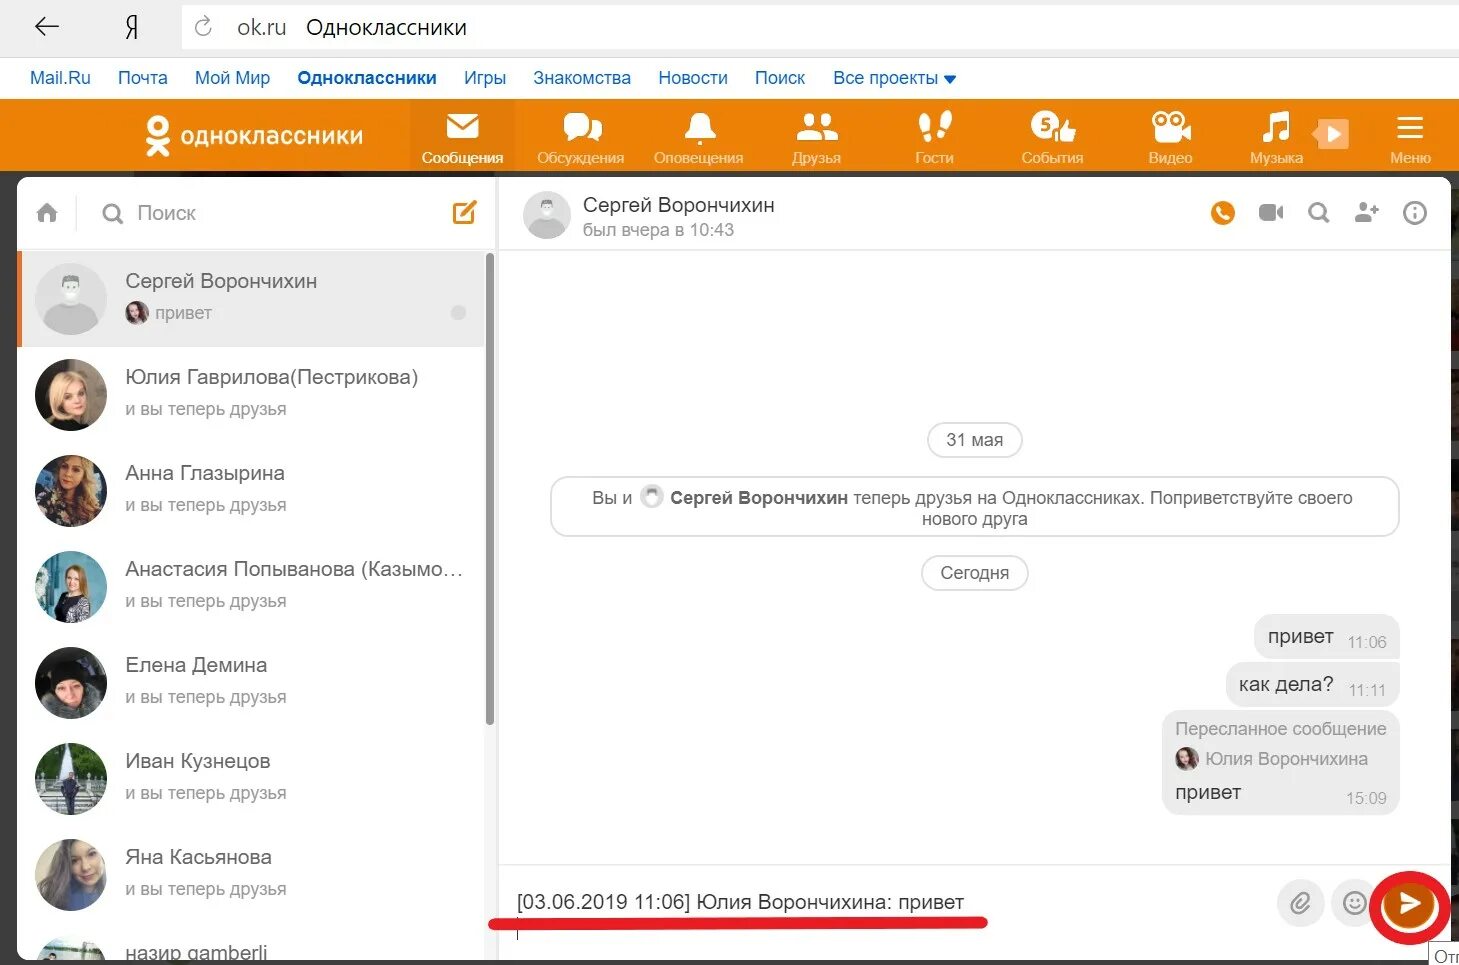Viewport: 1459px width, 965px height.
Task: Click the home icon in messages panel
Action: click(x=47, y=213)
